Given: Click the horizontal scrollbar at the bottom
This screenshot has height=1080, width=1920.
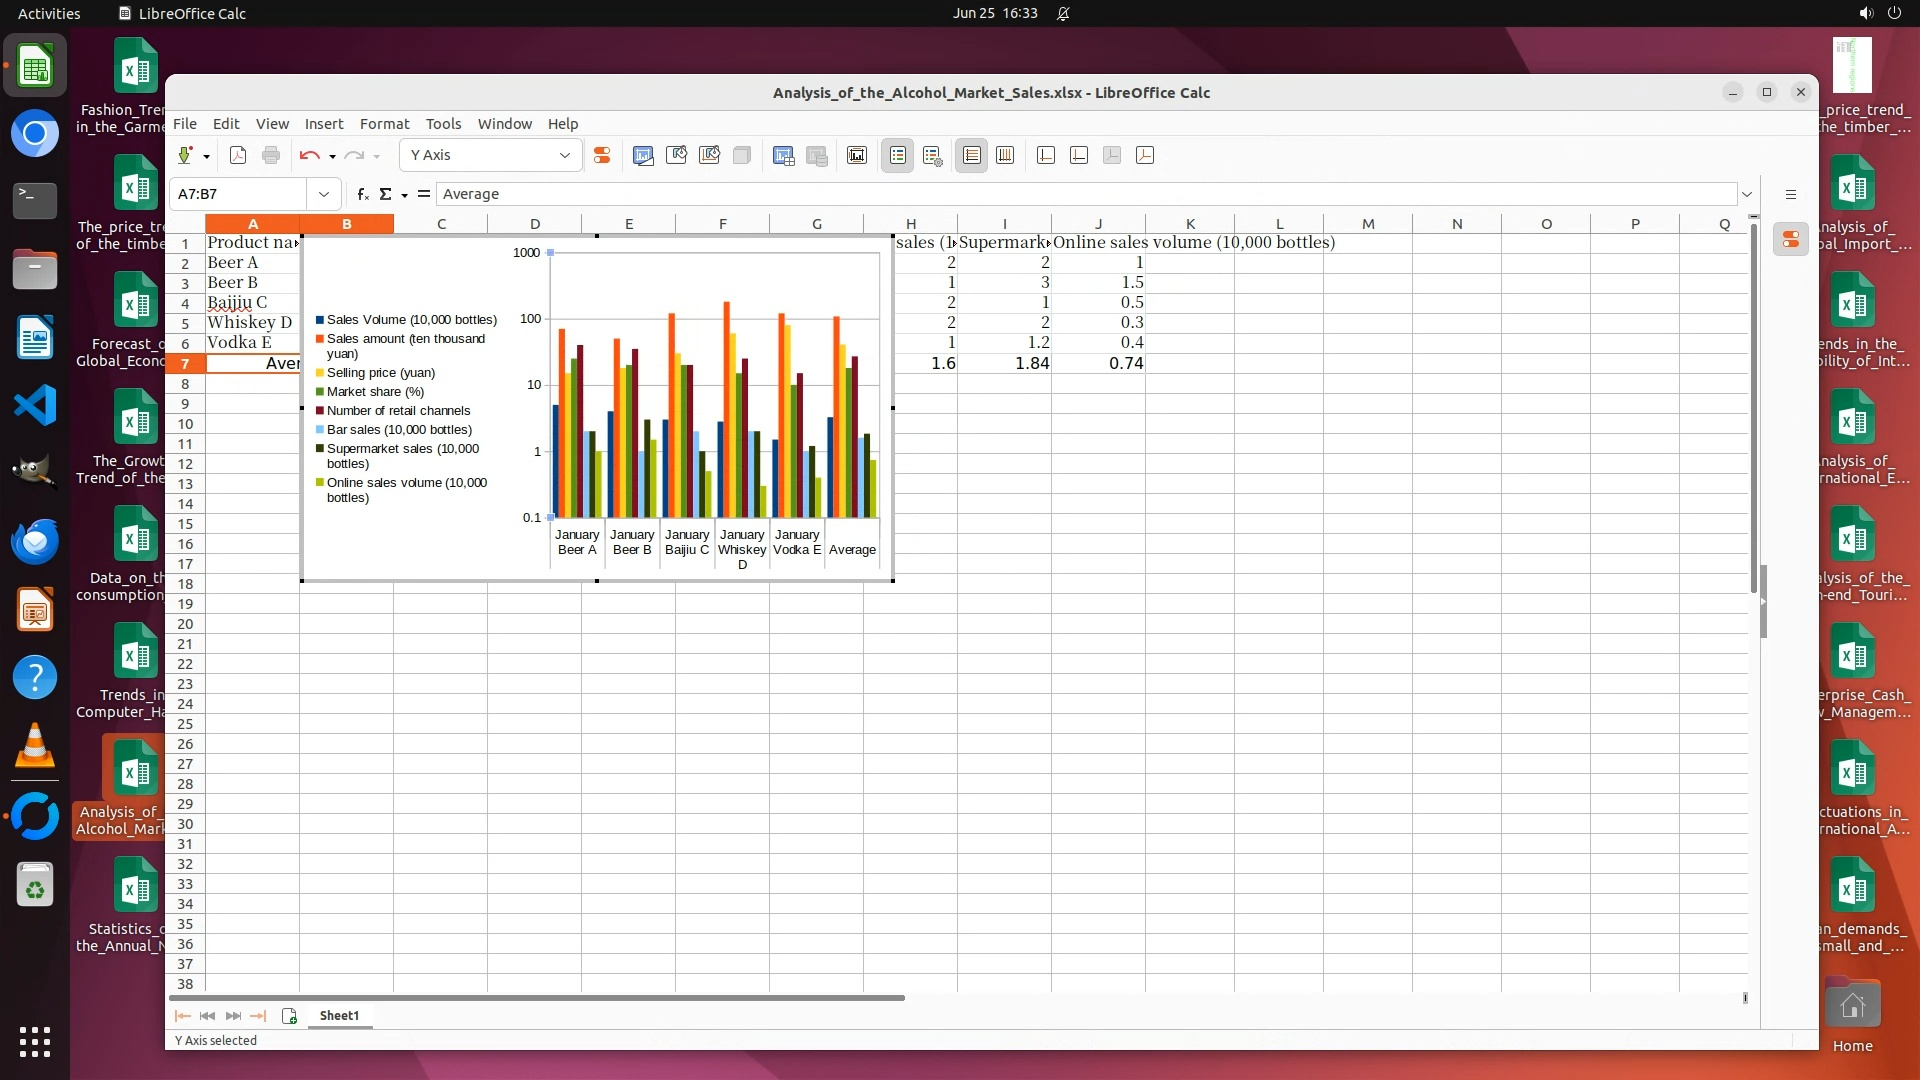Looking at the screenshot, I should (x=537, y=997).
